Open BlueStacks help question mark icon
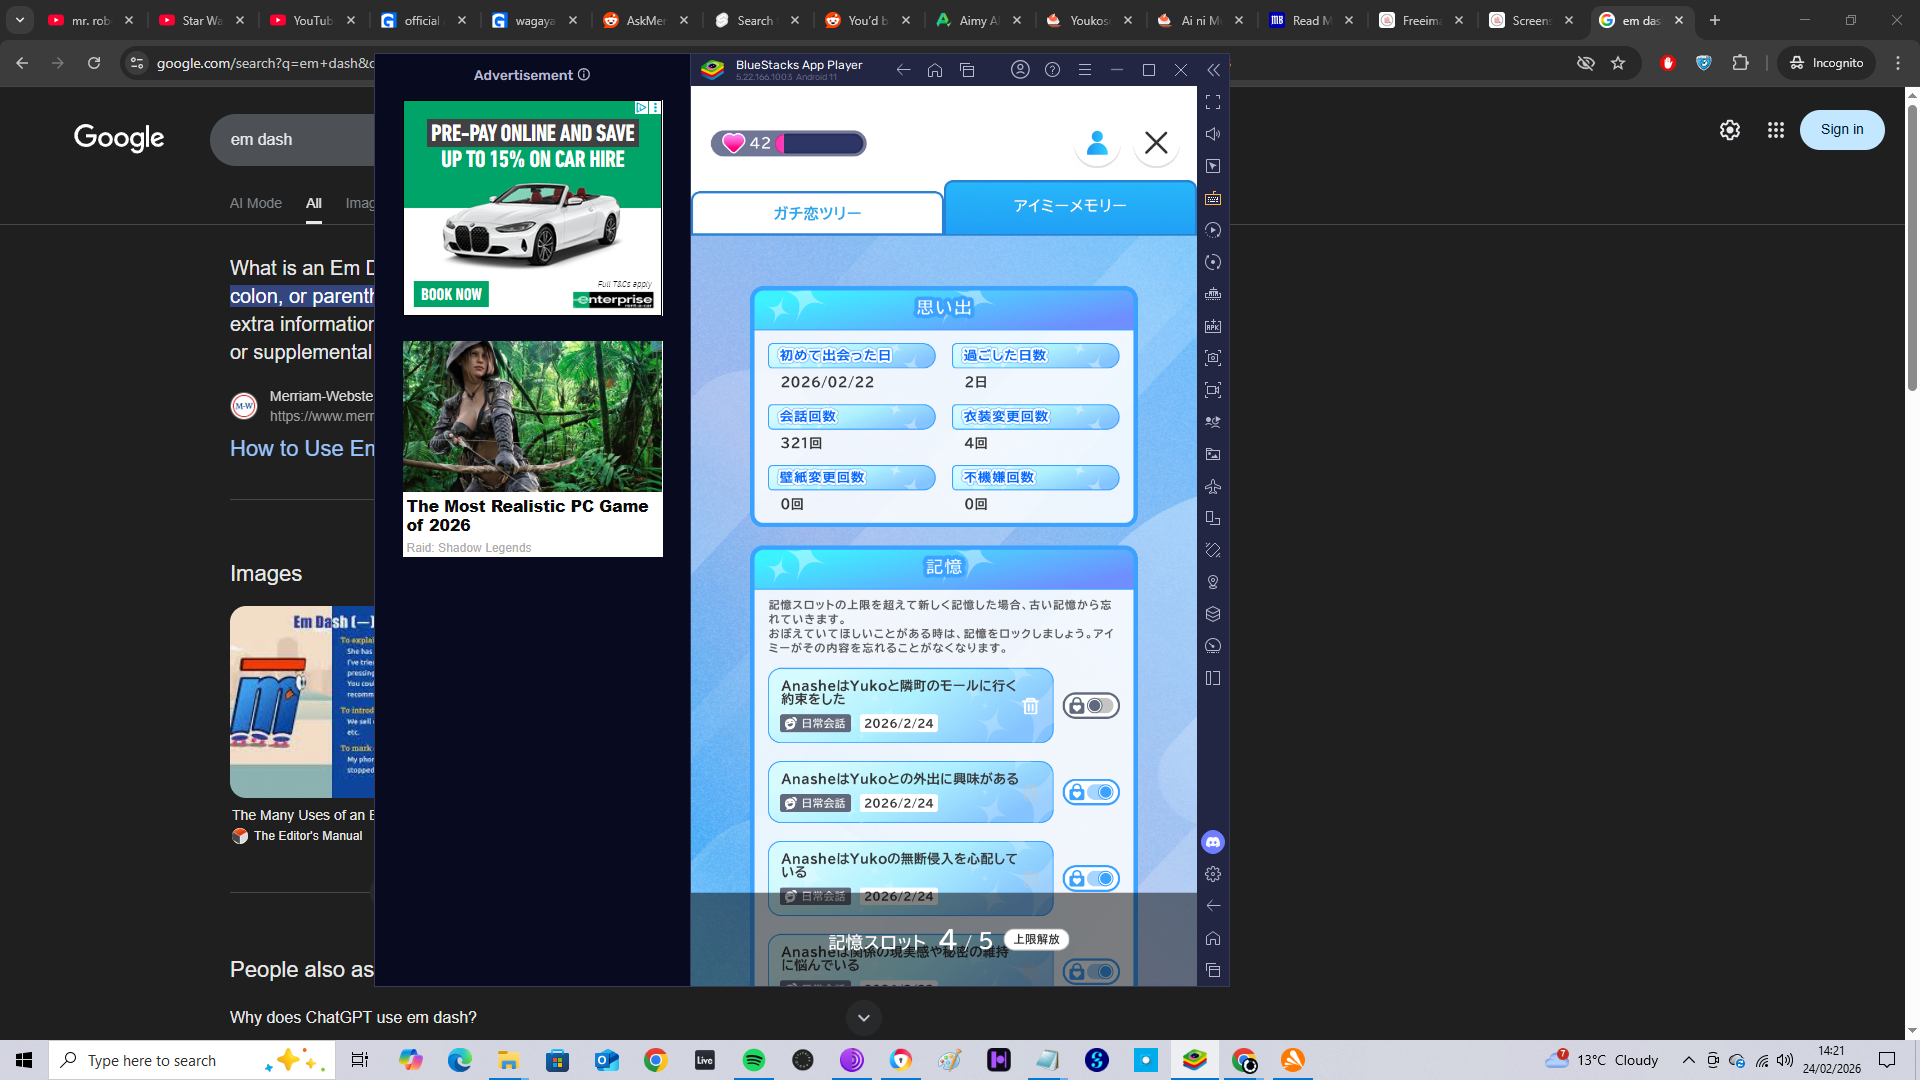 coord(1052,70)
